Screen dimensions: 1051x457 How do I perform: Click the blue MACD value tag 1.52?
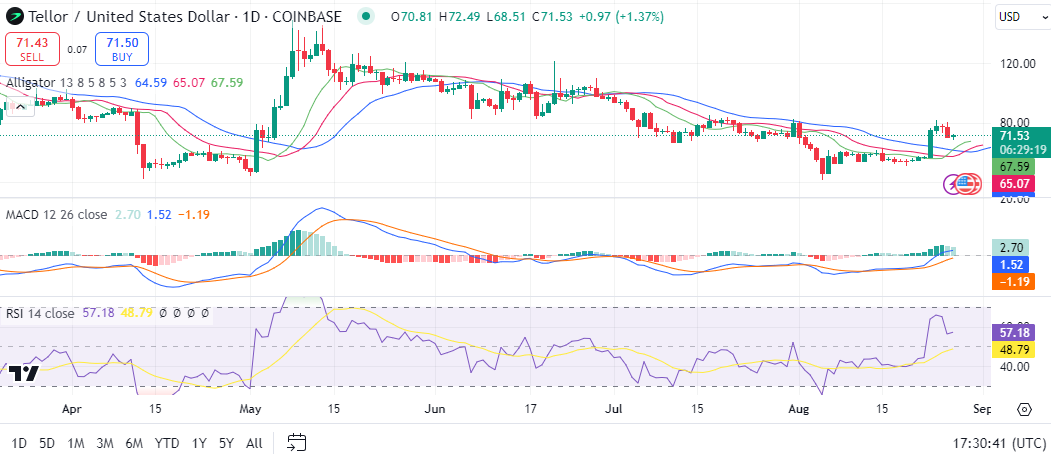pyautogui.click(x=1012, y=265)
